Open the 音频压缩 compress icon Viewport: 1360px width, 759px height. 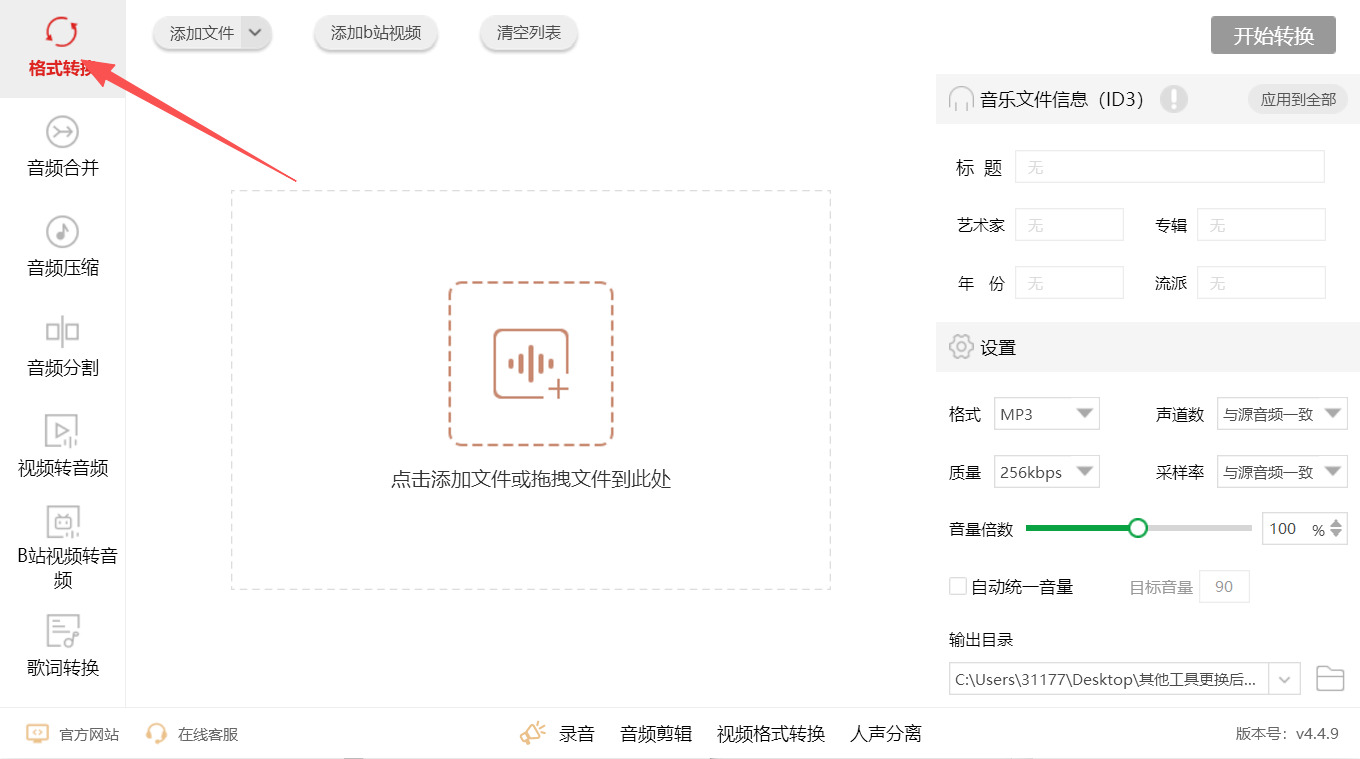pos(62,232)
